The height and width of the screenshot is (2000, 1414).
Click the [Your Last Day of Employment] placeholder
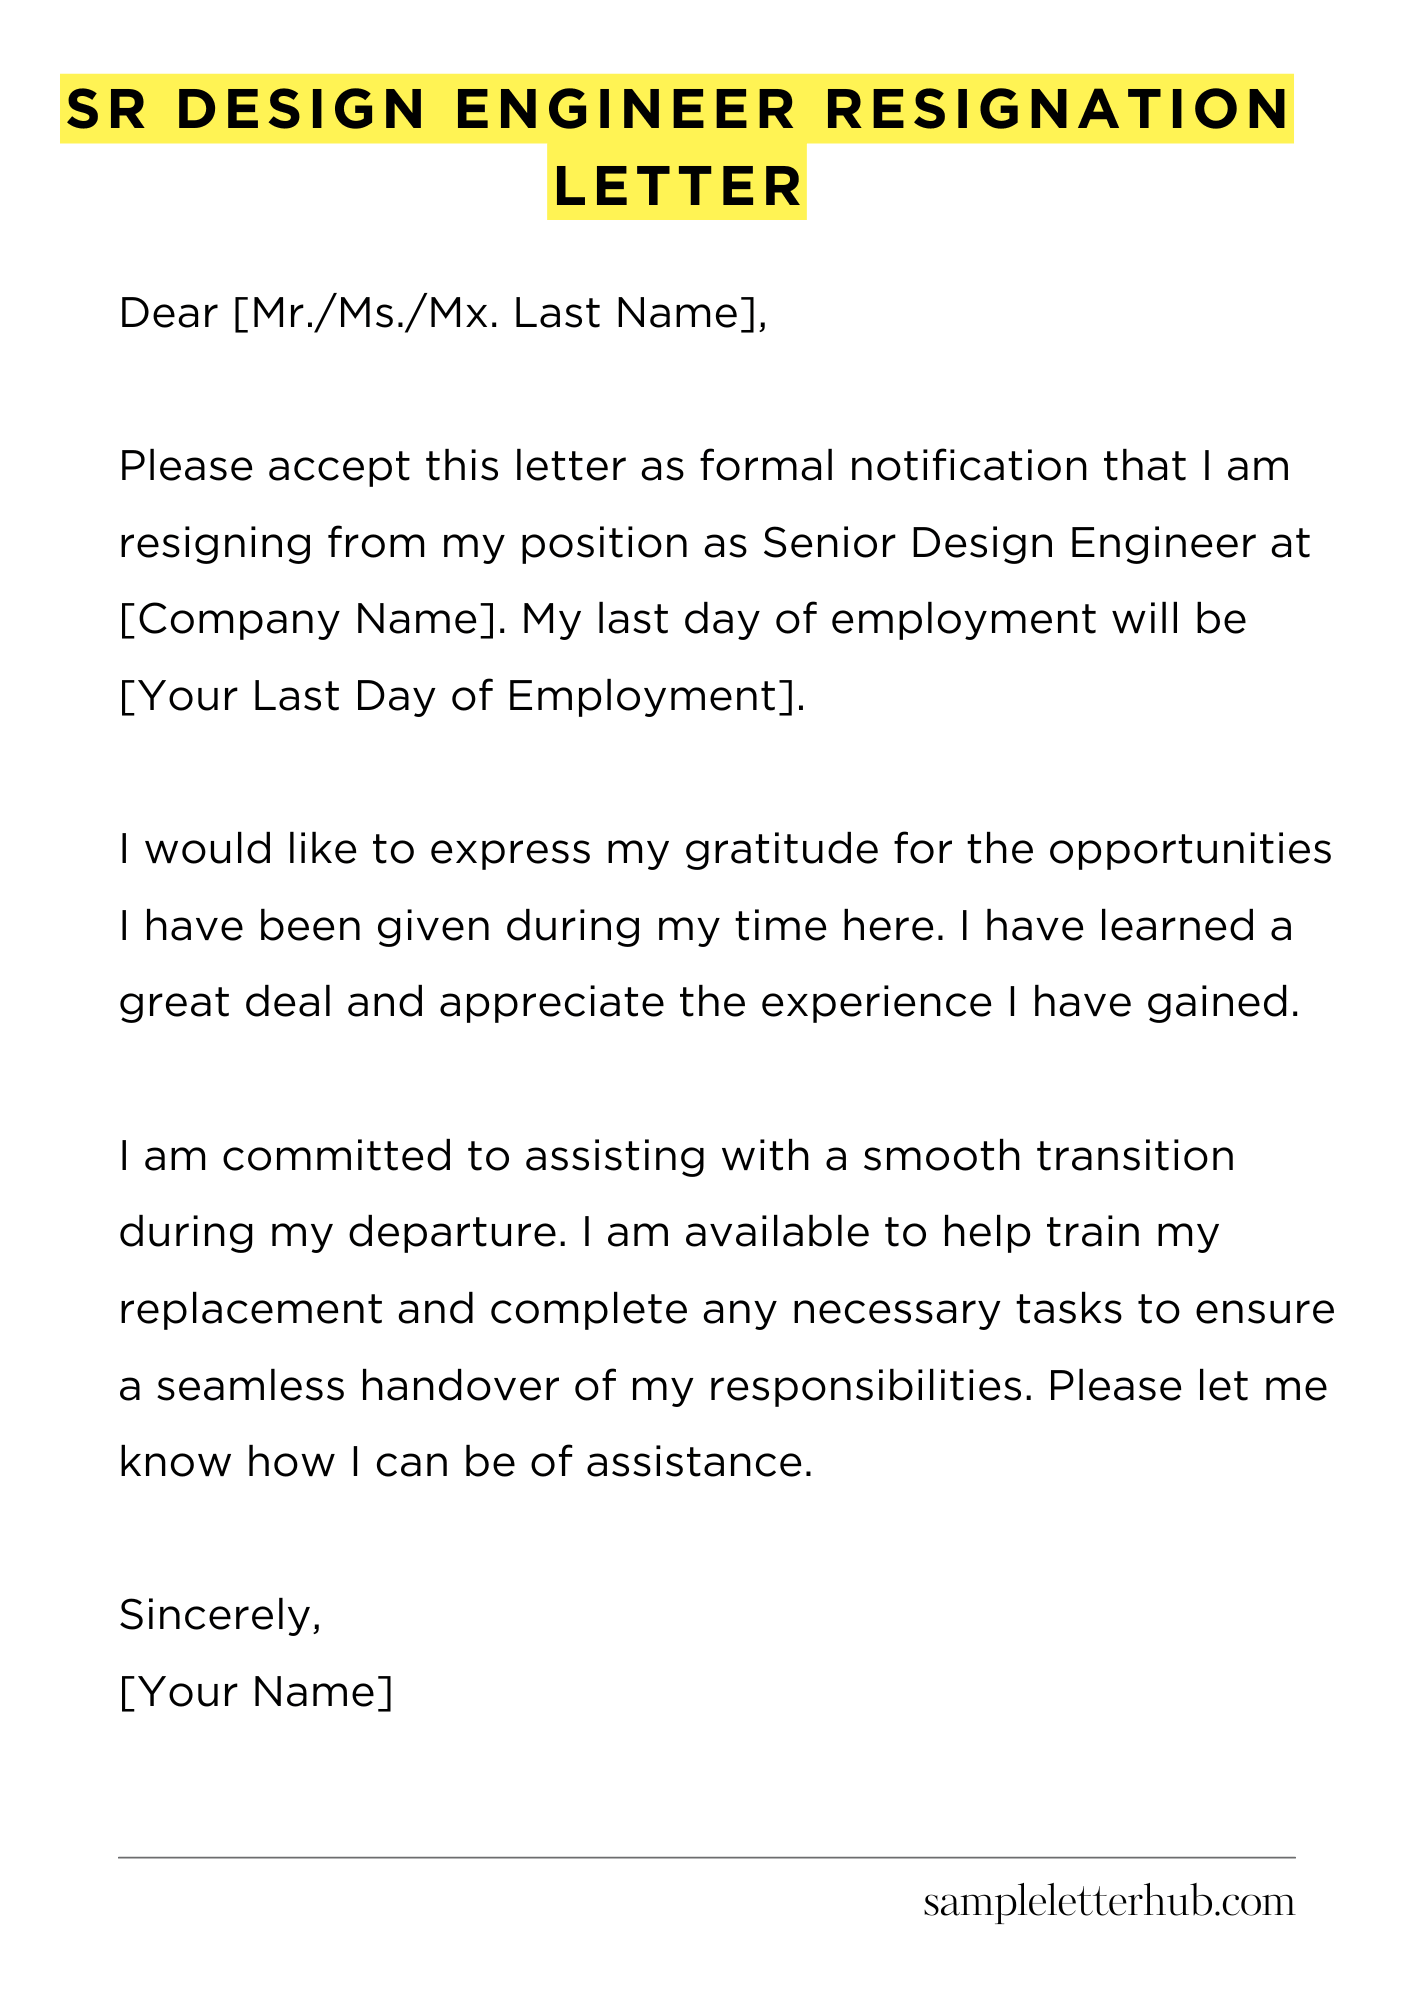pos(462,697)
